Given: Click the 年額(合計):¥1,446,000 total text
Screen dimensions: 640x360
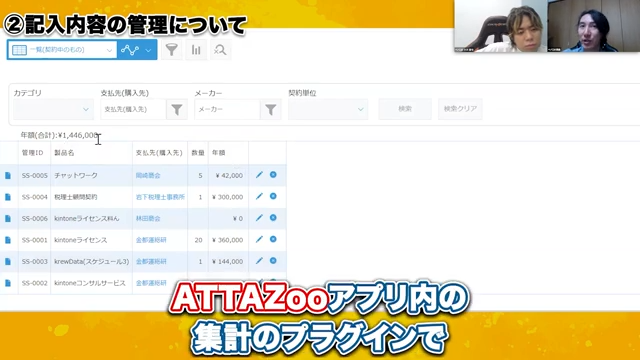Looking at the screenshot, I should coord(59,135).
